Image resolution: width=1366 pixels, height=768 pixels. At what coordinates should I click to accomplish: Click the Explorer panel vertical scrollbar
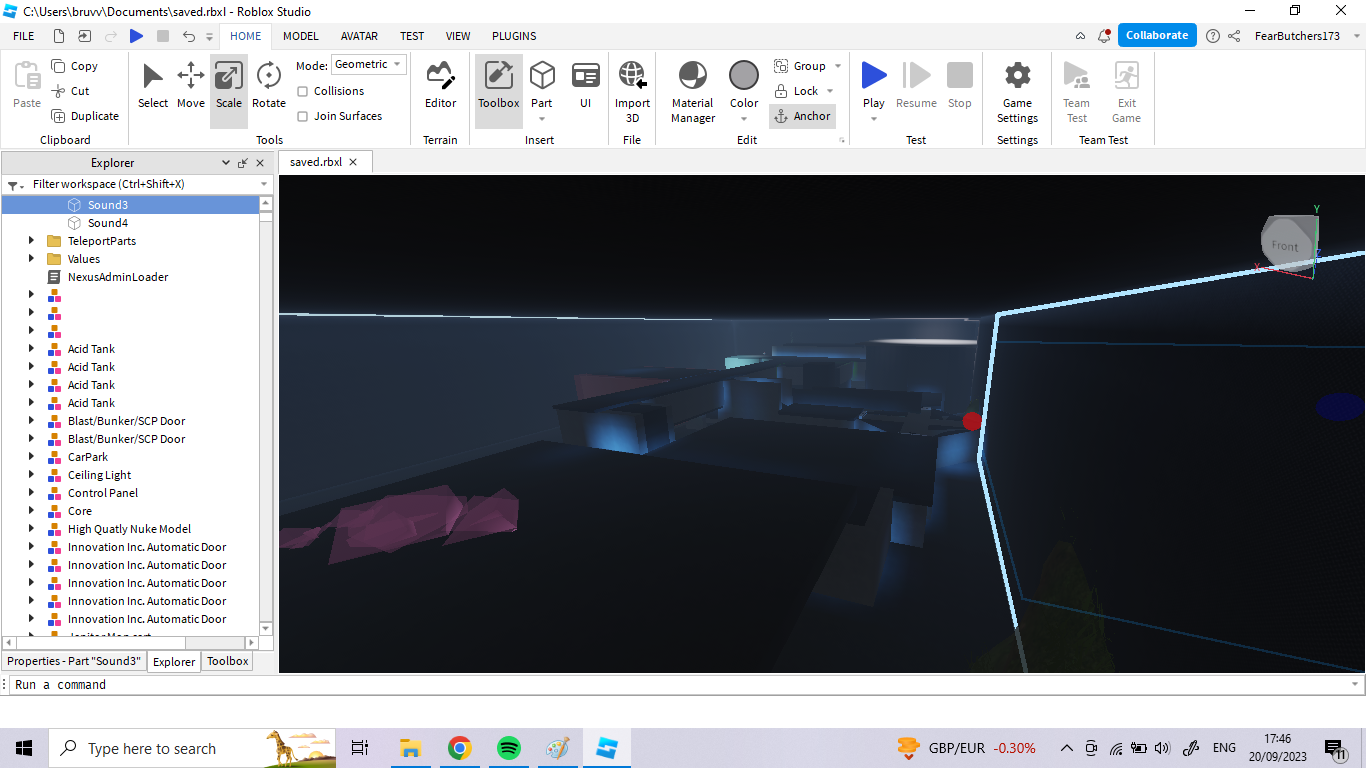(x=266, y=415)
